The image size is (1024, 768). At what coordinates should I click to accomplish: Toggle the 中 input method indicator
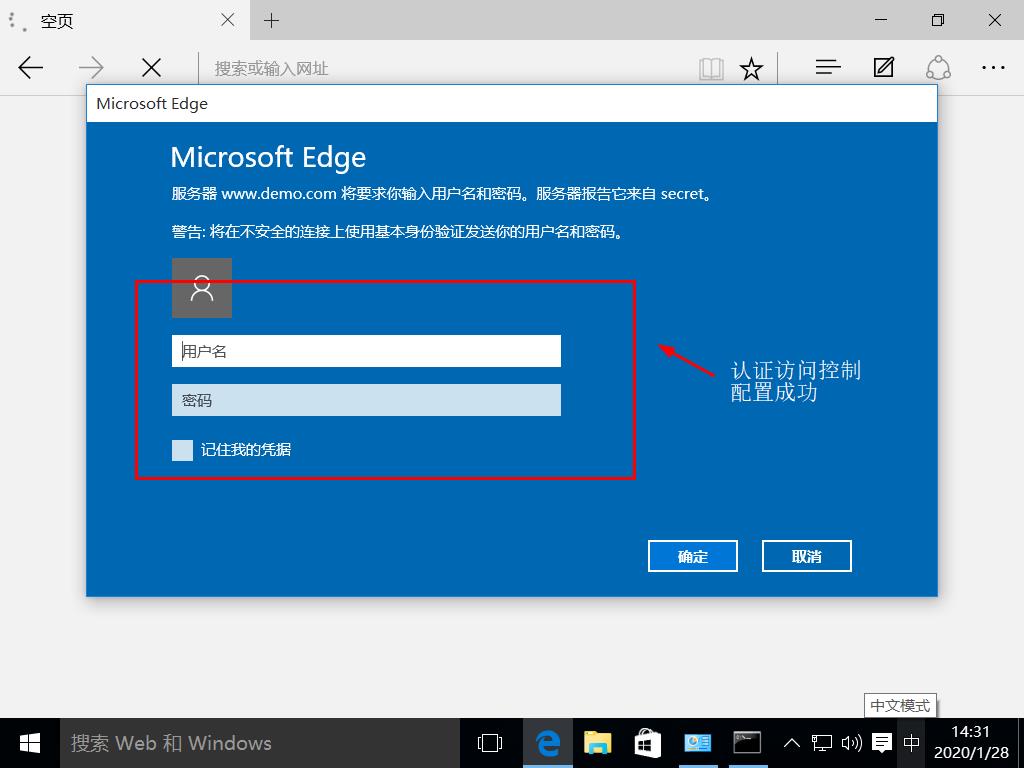(912, 743)
